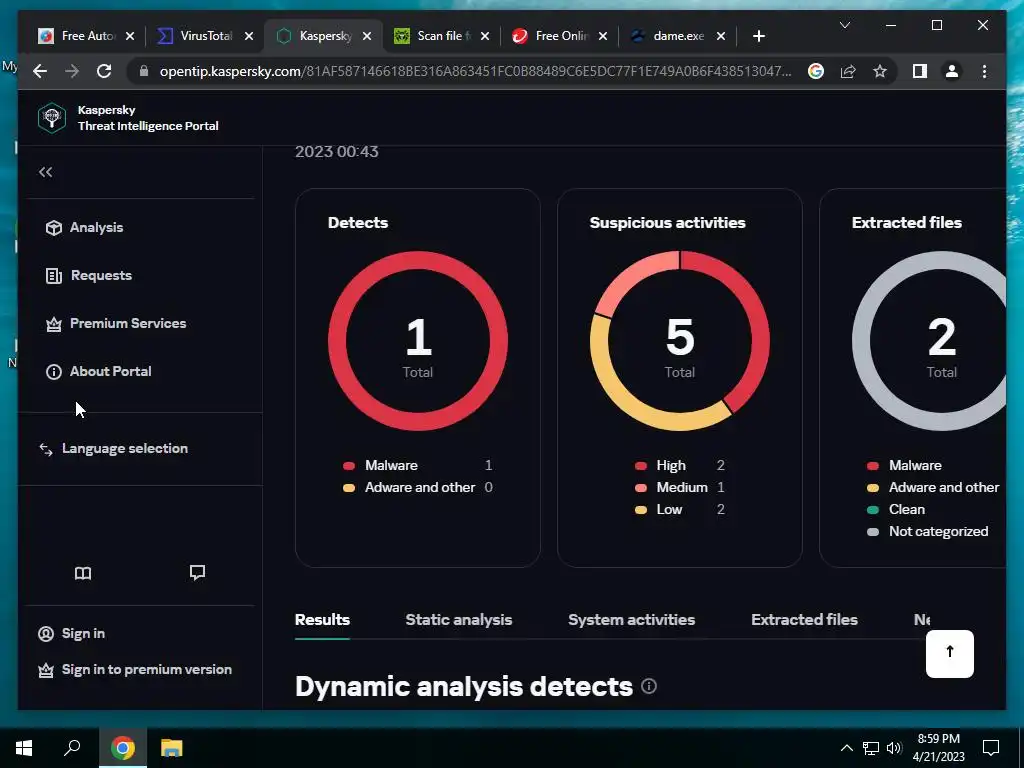Click the Low legend entry
1024x768 pixels.
(680, 510)
